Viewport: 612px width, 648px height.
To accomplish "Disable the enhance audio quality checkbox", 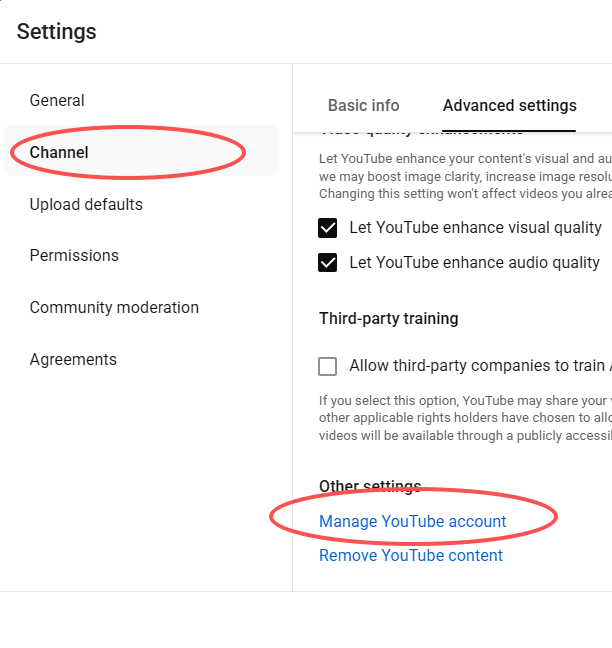I will (328, 264).
